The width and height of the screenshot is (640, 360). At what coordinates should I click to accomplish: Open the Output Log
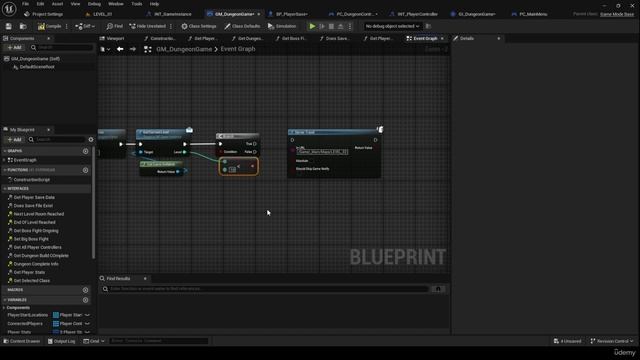(x=62, y=341)
